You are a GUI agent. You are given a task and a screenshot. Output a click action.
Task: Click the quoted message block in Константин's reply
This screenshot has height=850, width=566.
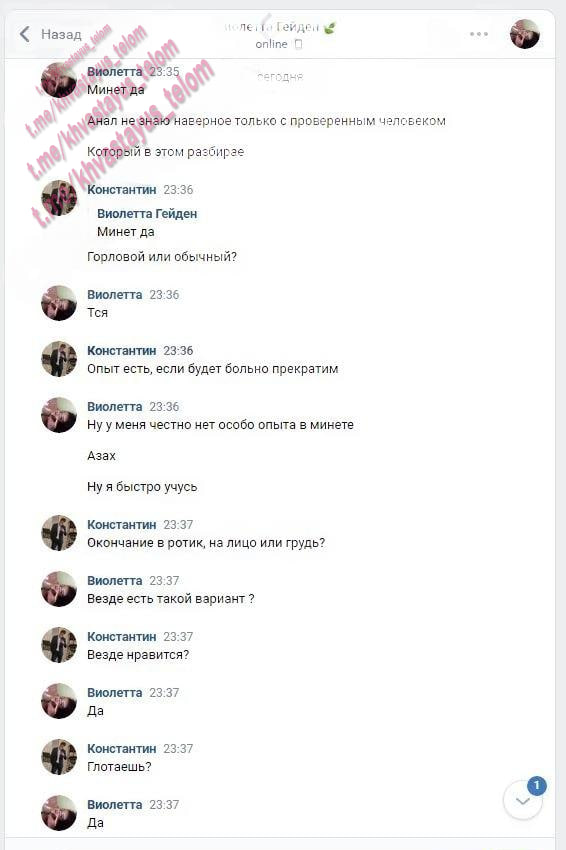click(x=147, y=223)
